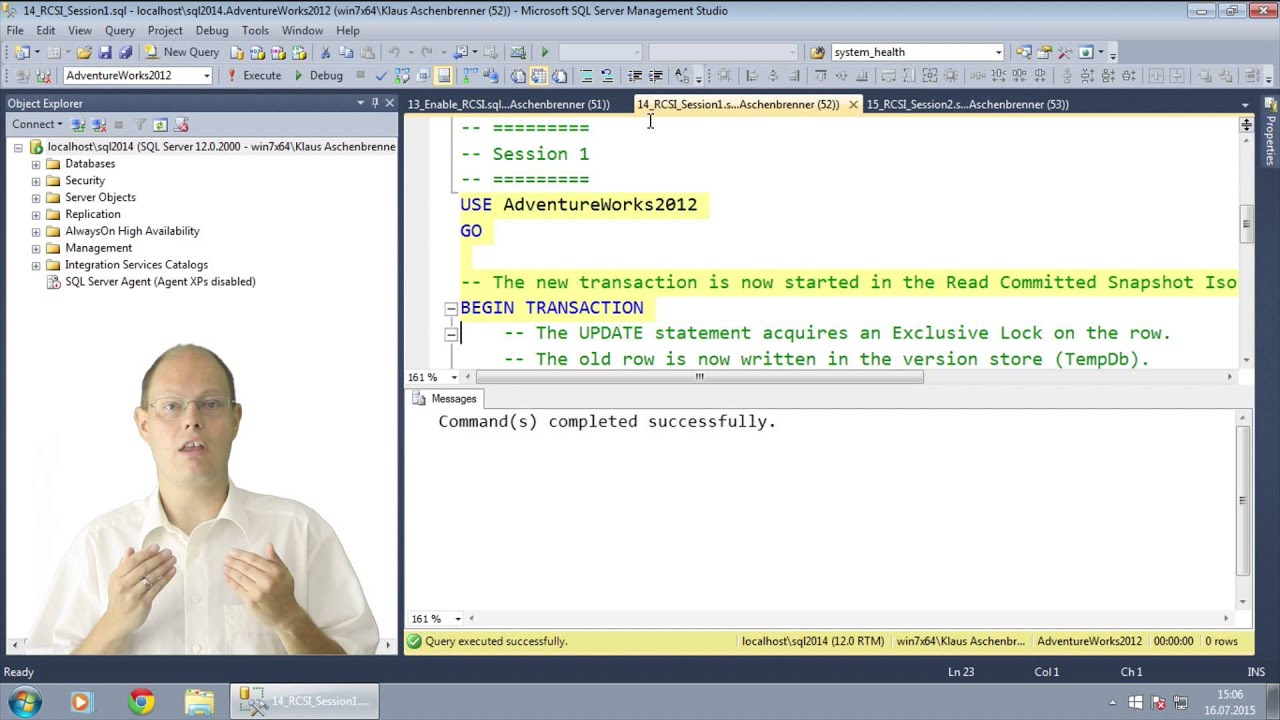
Task: Open the editor 161 % zoom dropdown
Action: coord(454,377)
